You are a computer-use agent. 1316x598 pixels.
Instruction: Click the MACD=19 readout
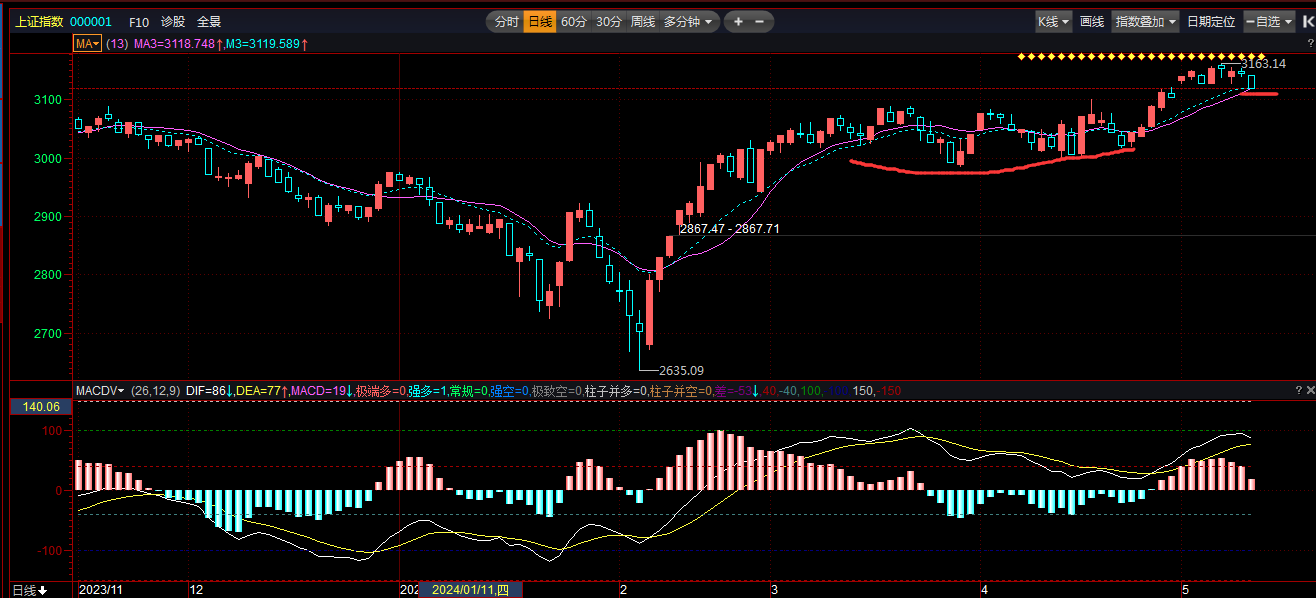pyautogui.click(x=319, y=390)
